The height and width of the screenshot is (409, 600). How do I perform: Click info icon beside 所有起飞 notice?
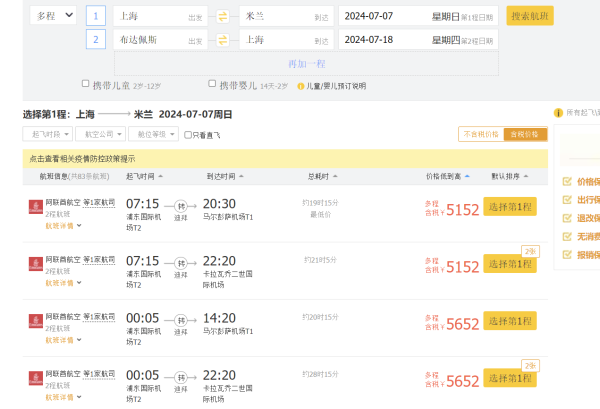558,112
